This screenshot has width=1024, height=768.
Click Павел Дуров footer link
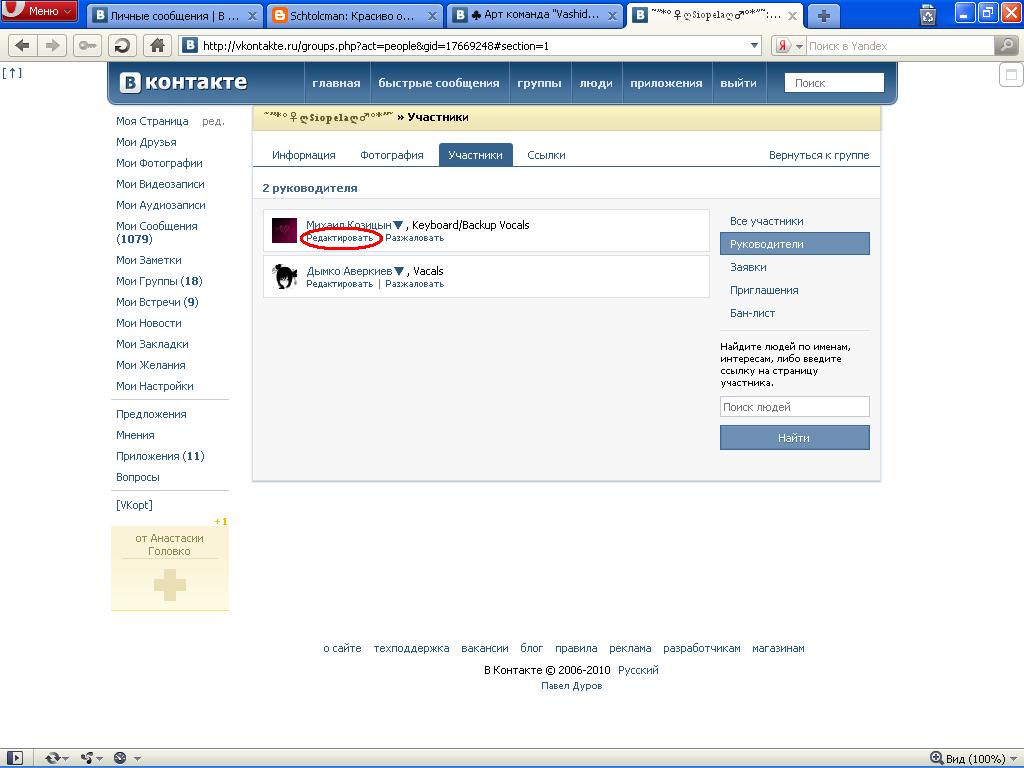tap(571, 686)
